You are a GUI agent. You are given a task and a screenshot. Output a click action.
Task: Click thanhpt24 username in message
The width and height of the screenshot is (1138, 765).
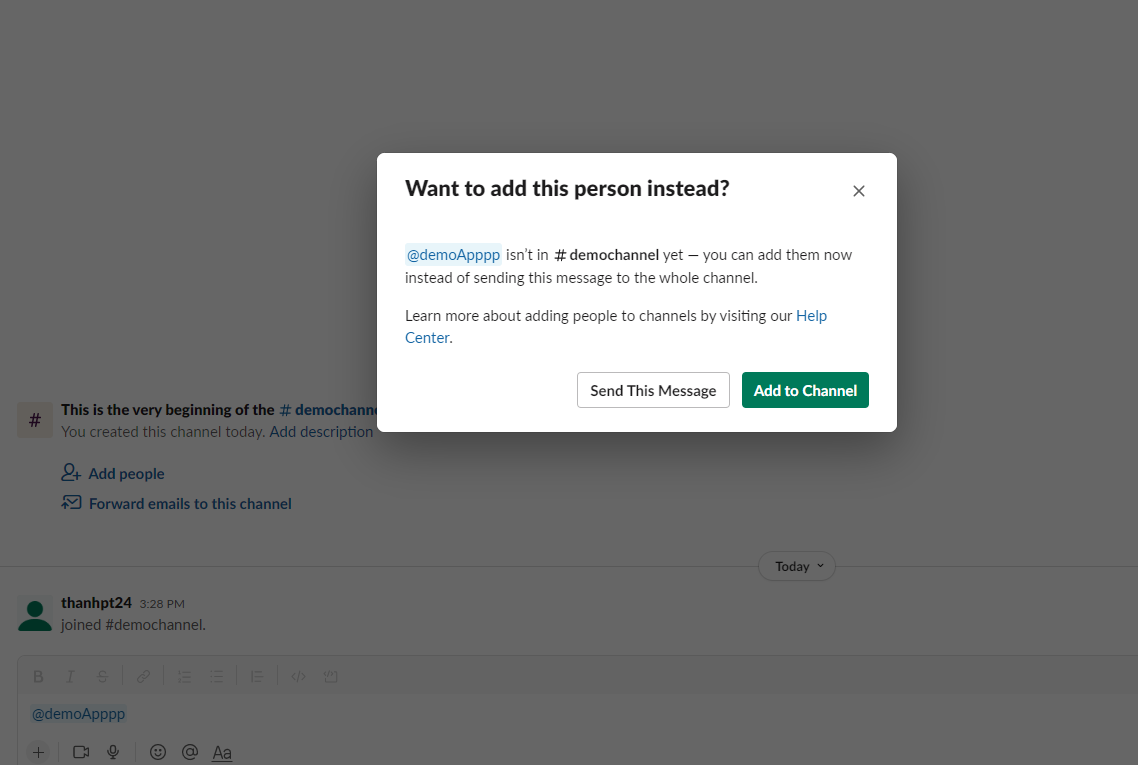pyautogui.click(x=97, y=603)
